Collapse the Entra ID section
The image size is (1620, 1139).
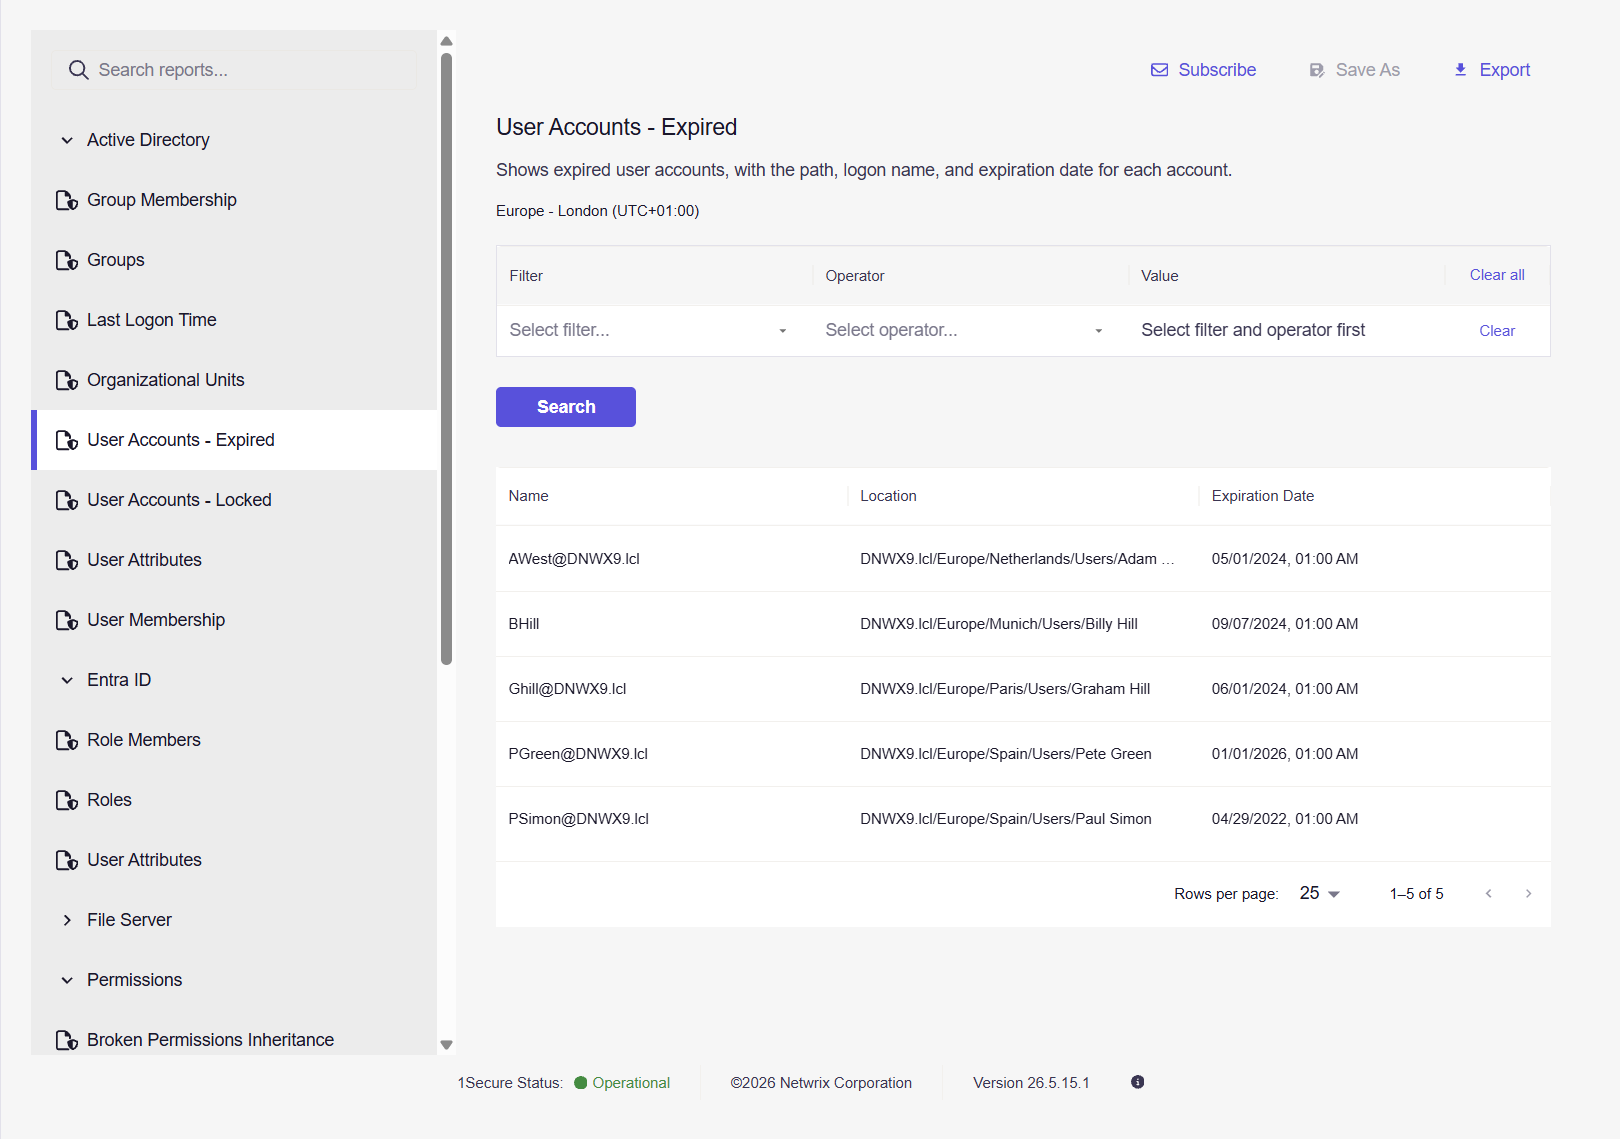tap(67, 680)
